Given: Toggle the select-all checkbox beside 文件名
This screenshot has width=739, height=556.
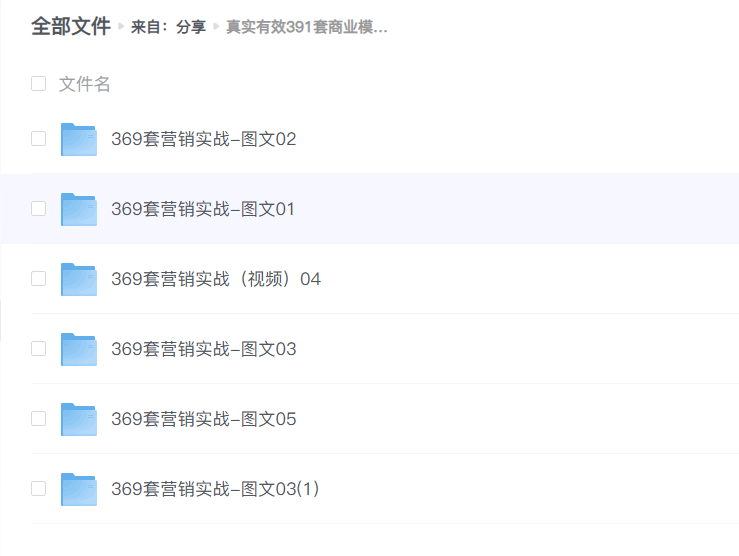Looking at the screenshot, I should tap(39, 84).
